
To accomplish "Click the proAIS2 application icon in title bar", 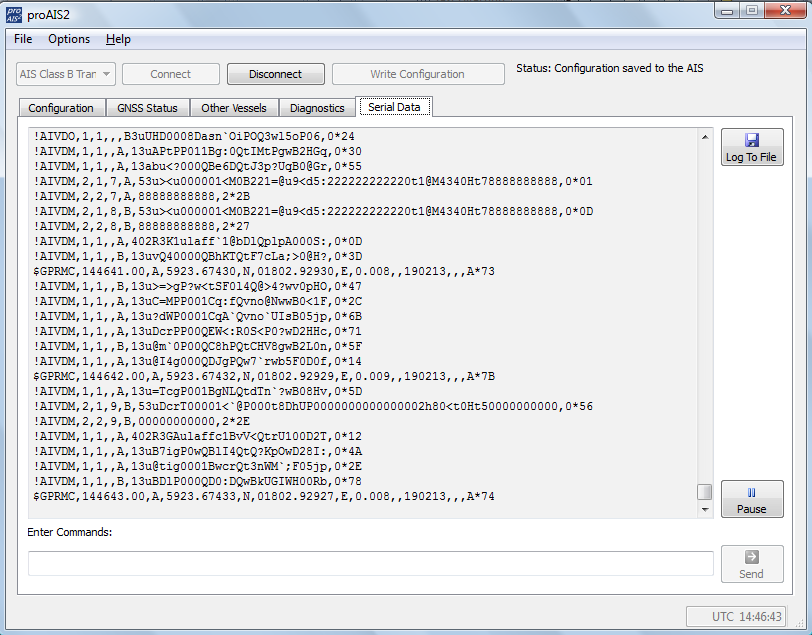I will pos(14,15).
